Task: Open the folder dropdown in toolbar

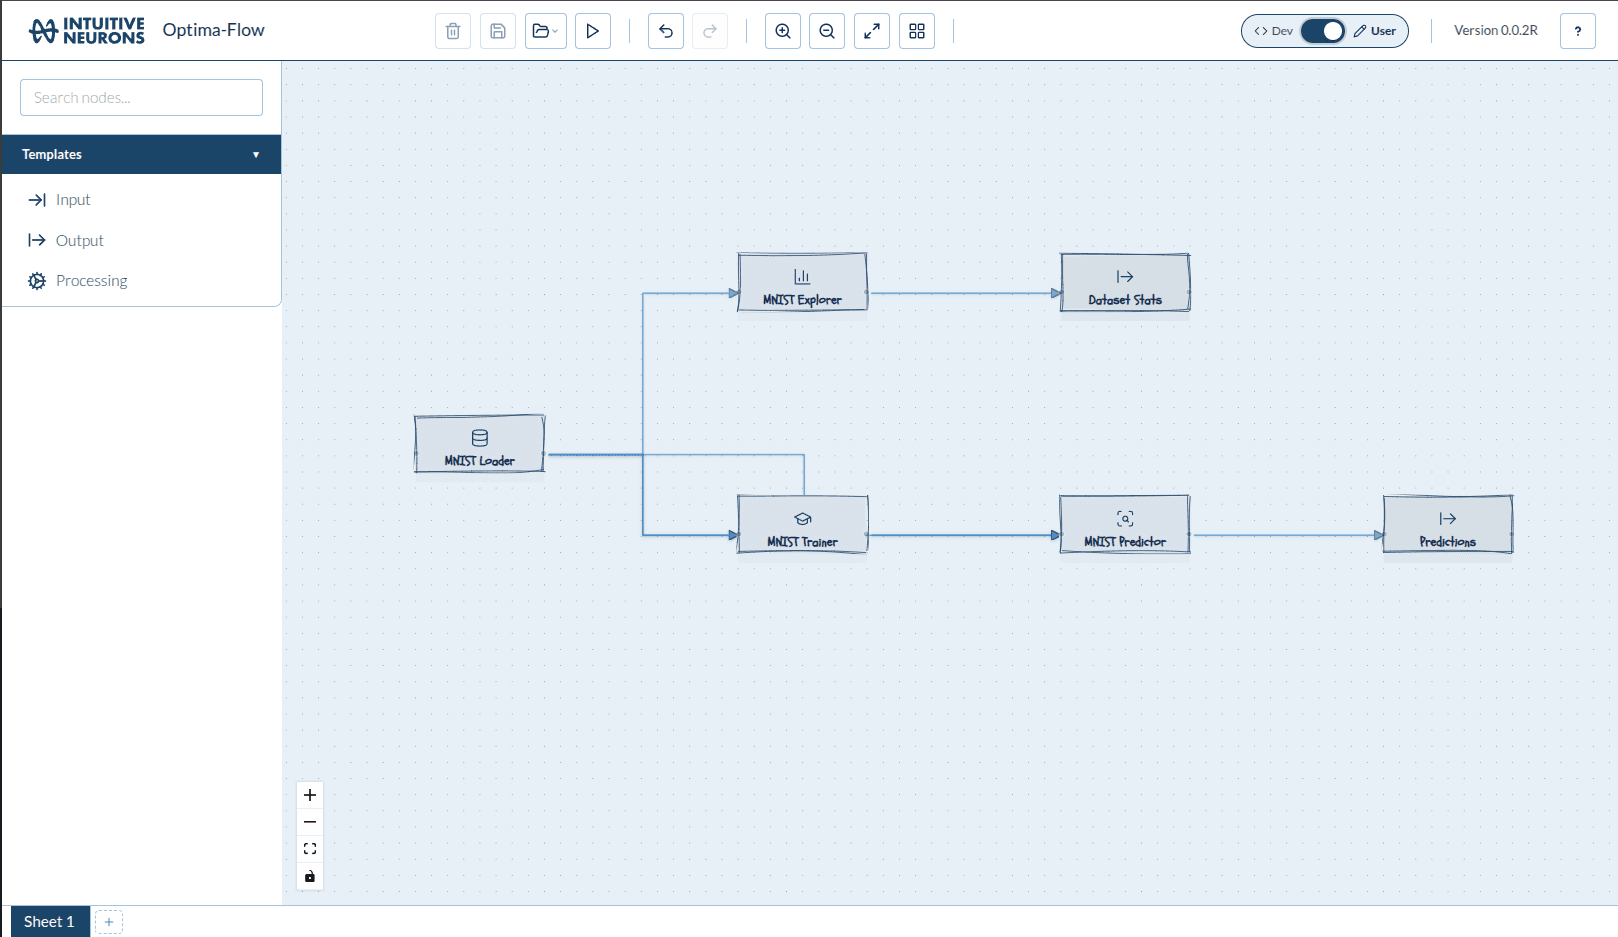Action: pos(546,31)
